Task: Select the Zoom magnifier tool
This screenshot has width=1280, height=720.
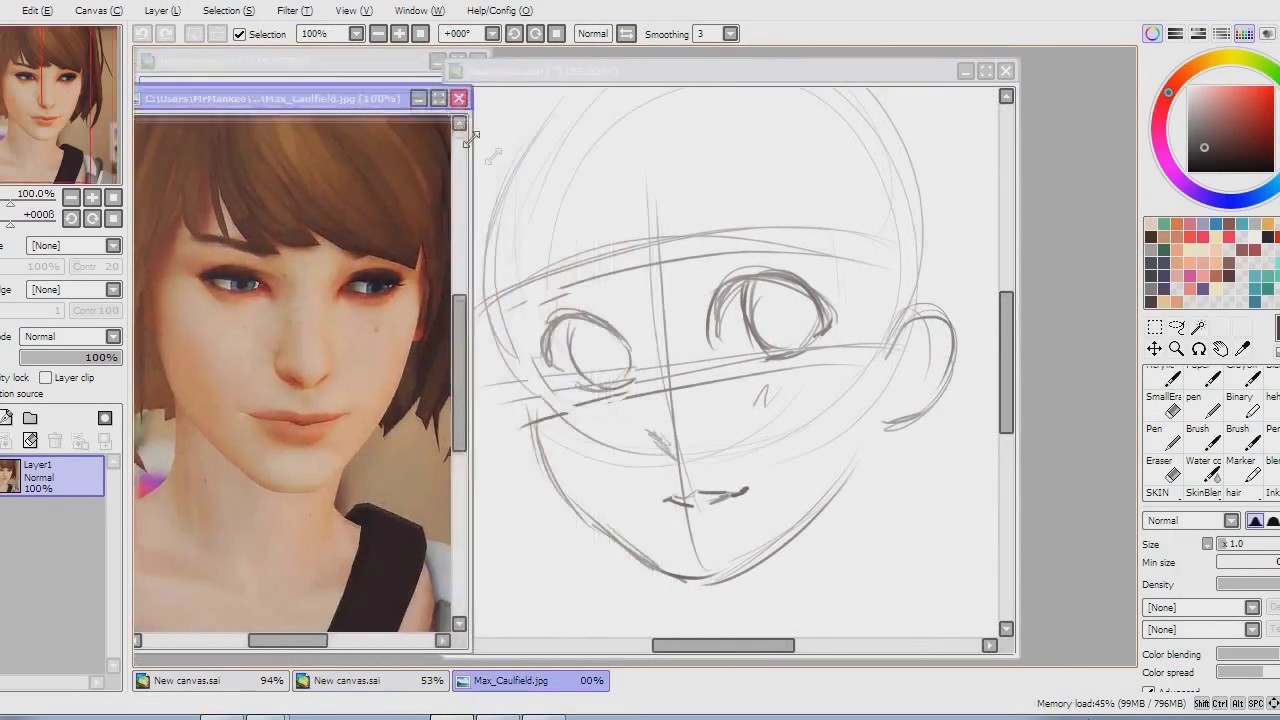Action: [1177, 349]
